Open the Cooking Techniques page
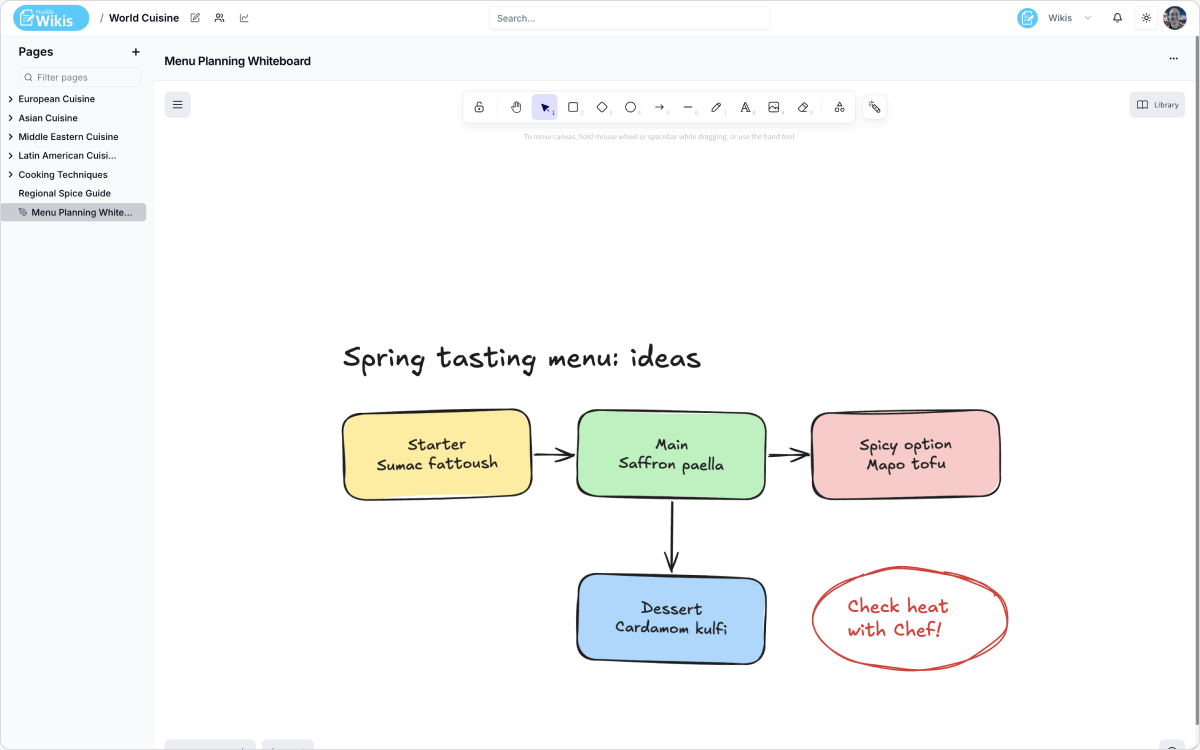Image resolution: width=1200 pixels, height=750 pixels. [63, 175]
